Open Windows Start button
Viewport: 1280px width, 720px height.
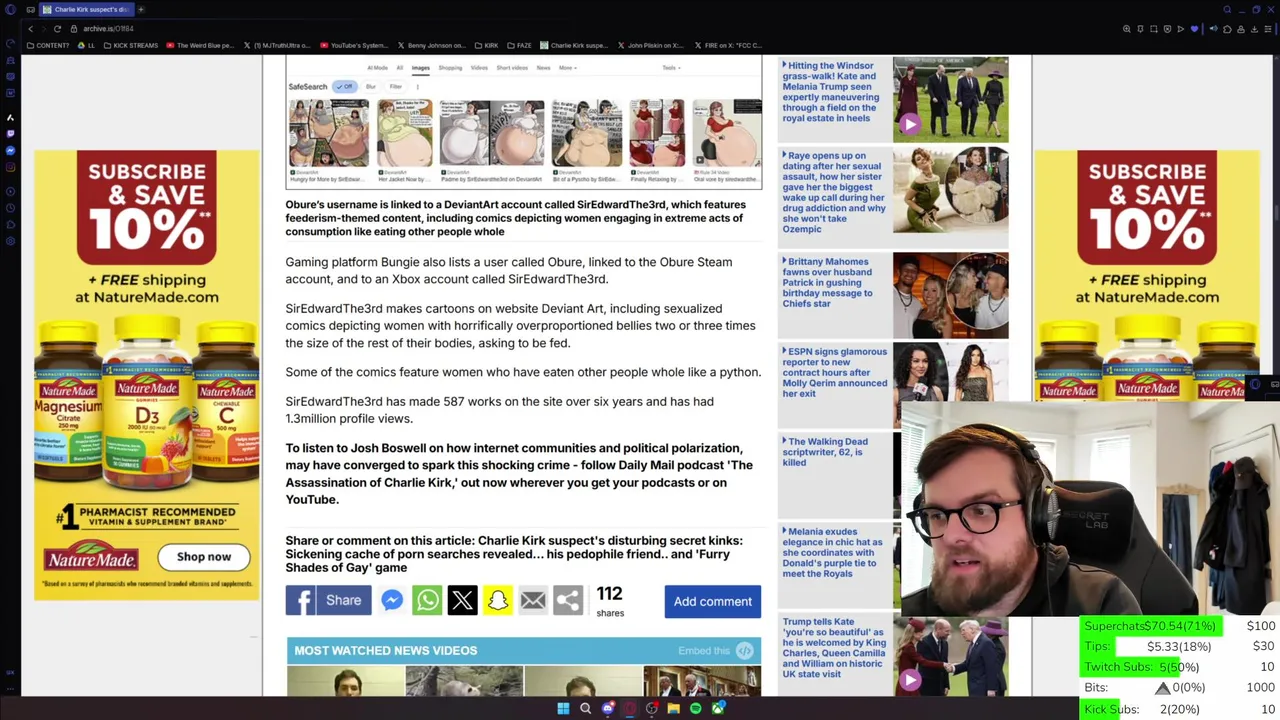click(x=563, y=708)
